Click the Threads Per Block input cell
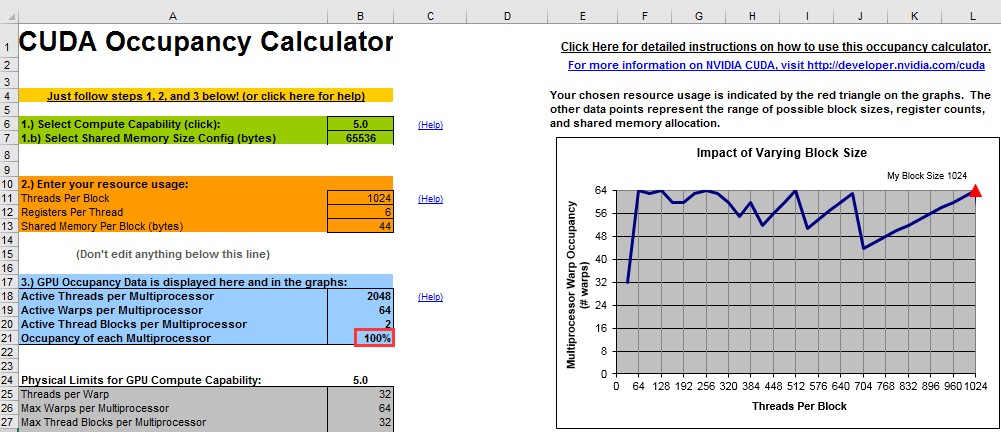 (360, 198)
